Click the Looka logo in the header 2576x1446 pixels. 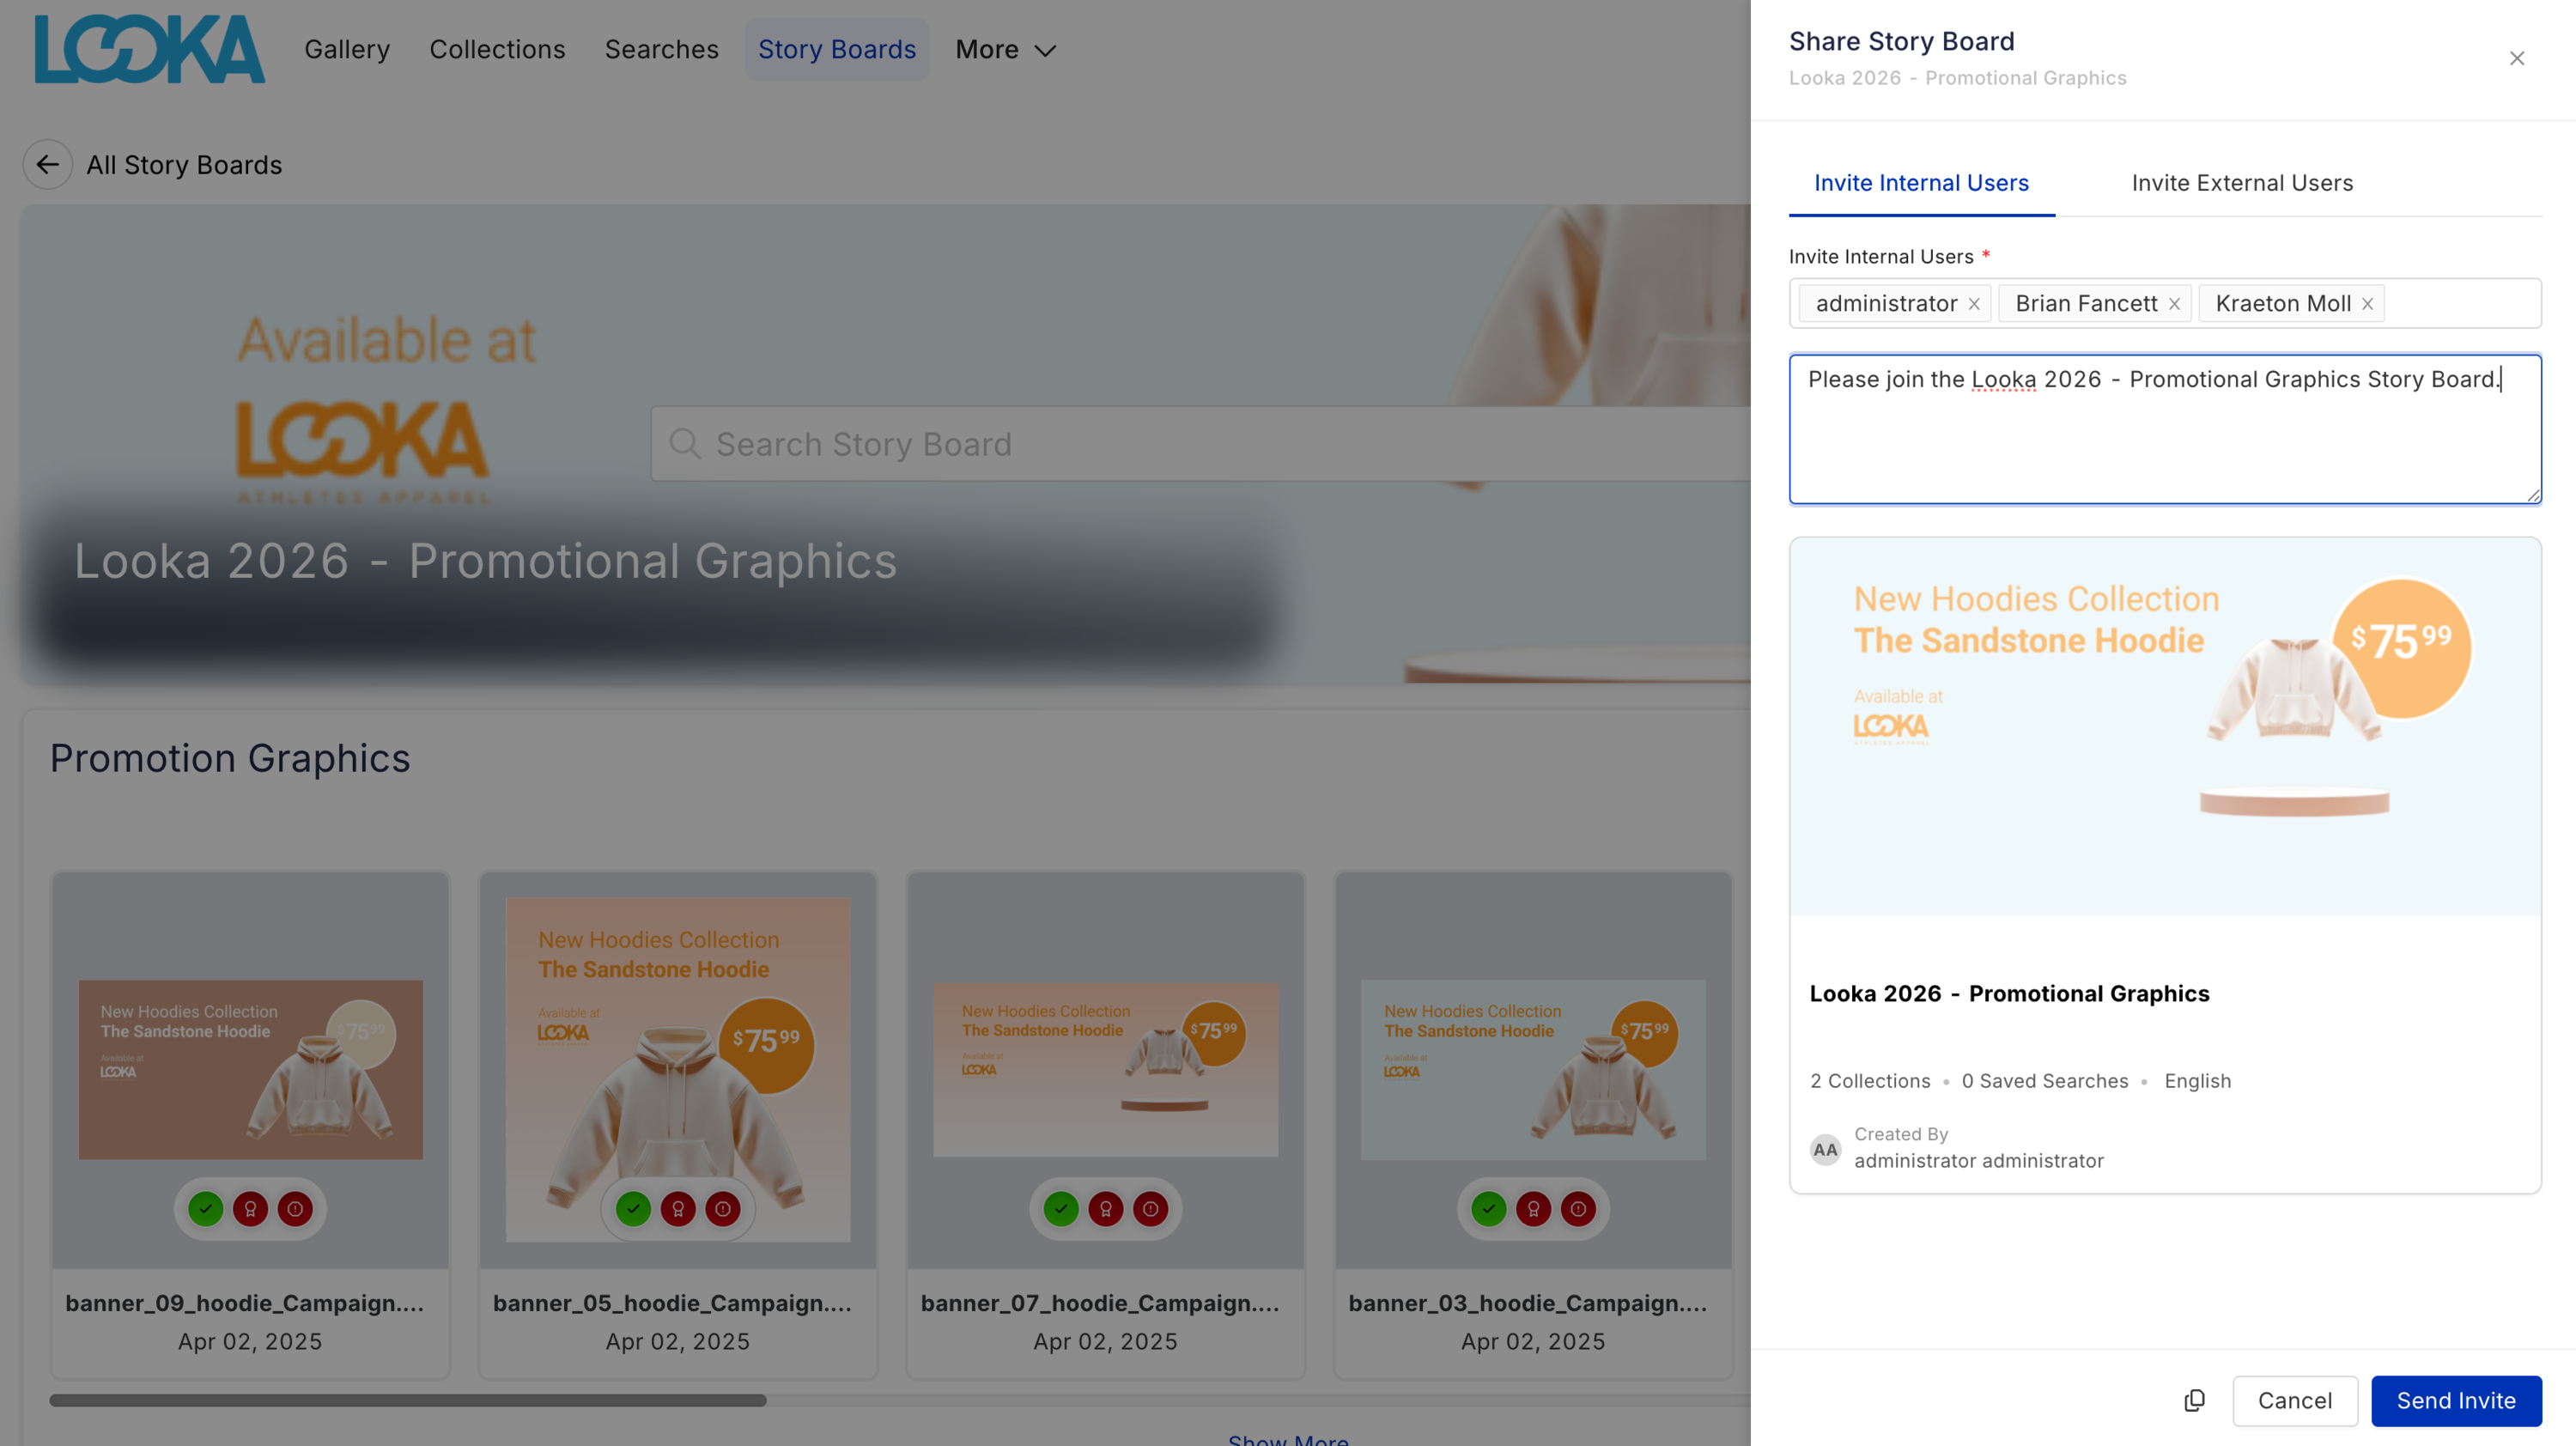(x=150, y=49)
